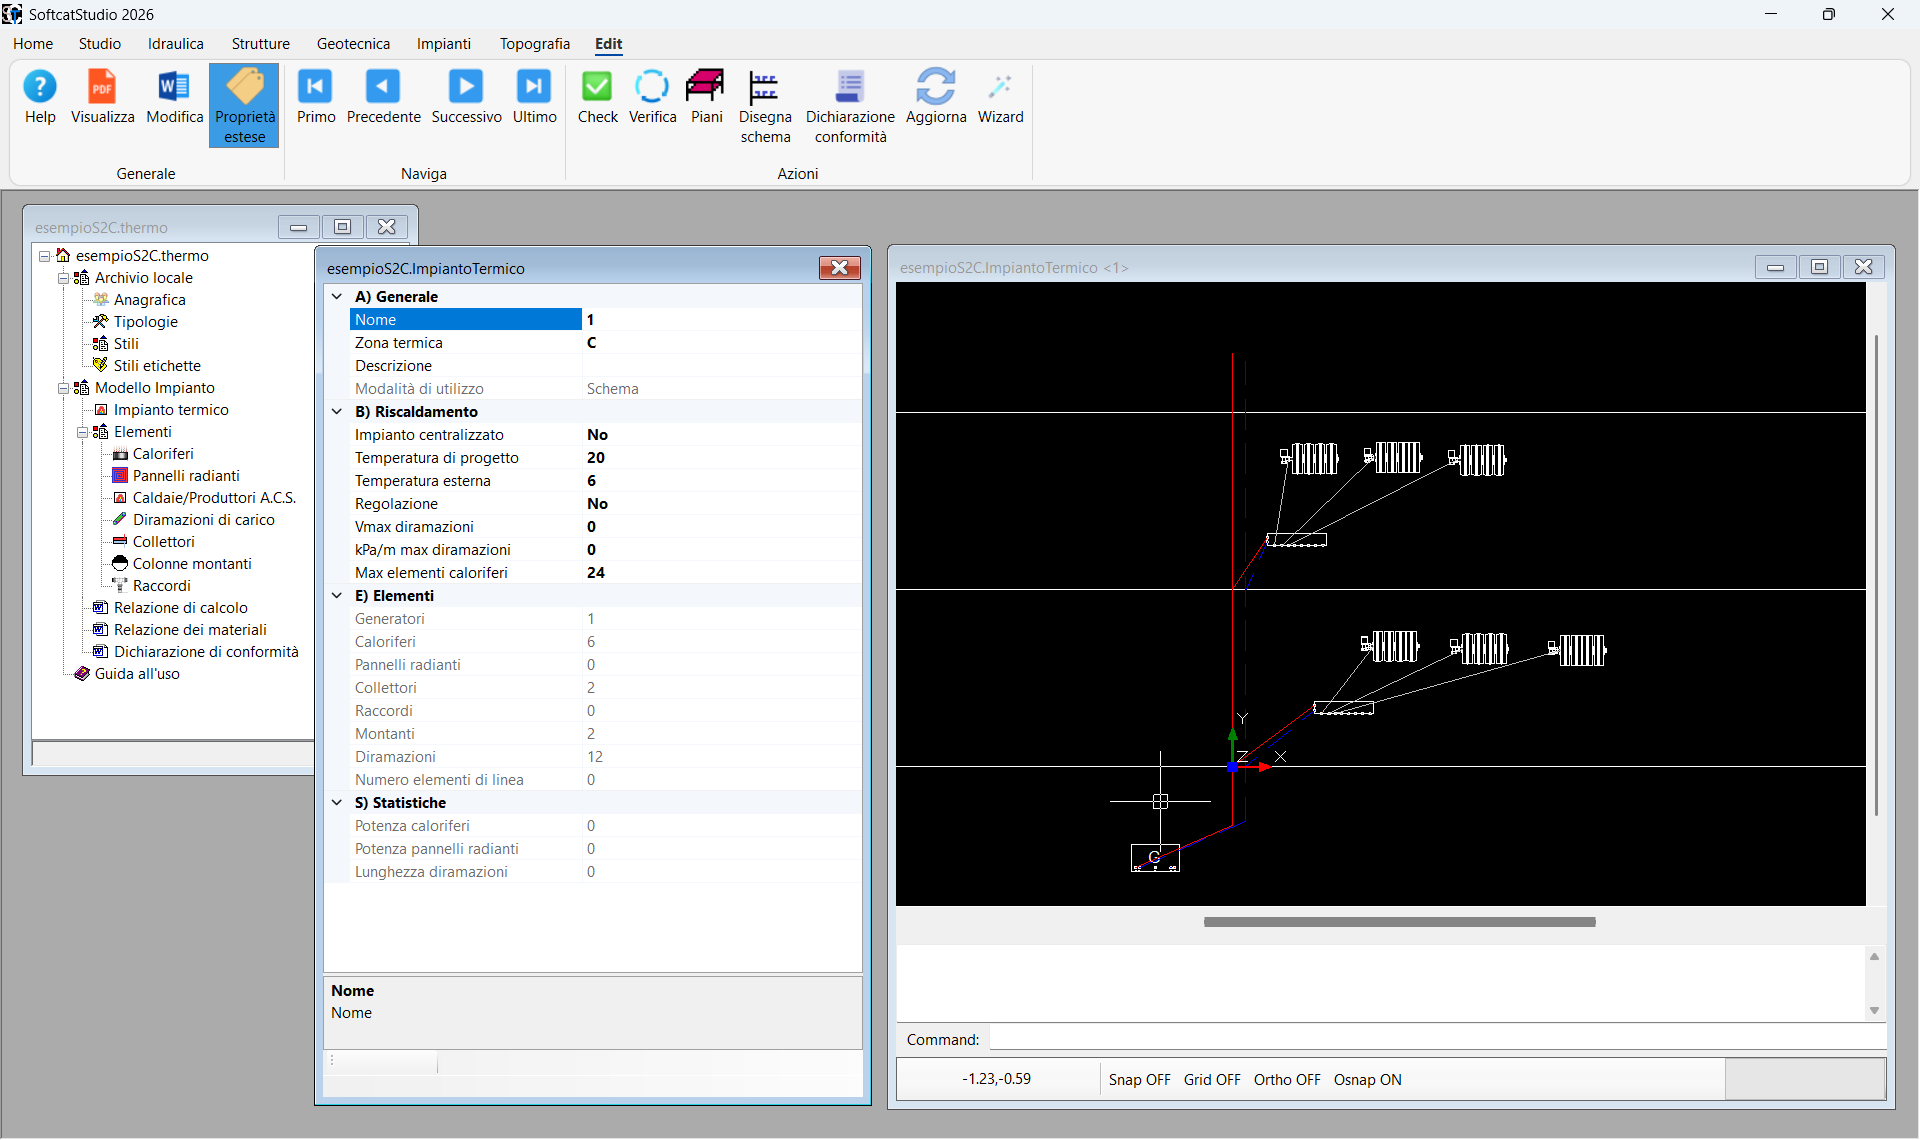Open Relazione di calcolo
Image resolution: width=1920 pixels, height=1140 pixels.
pyautogui.click(x=180, y=608)
